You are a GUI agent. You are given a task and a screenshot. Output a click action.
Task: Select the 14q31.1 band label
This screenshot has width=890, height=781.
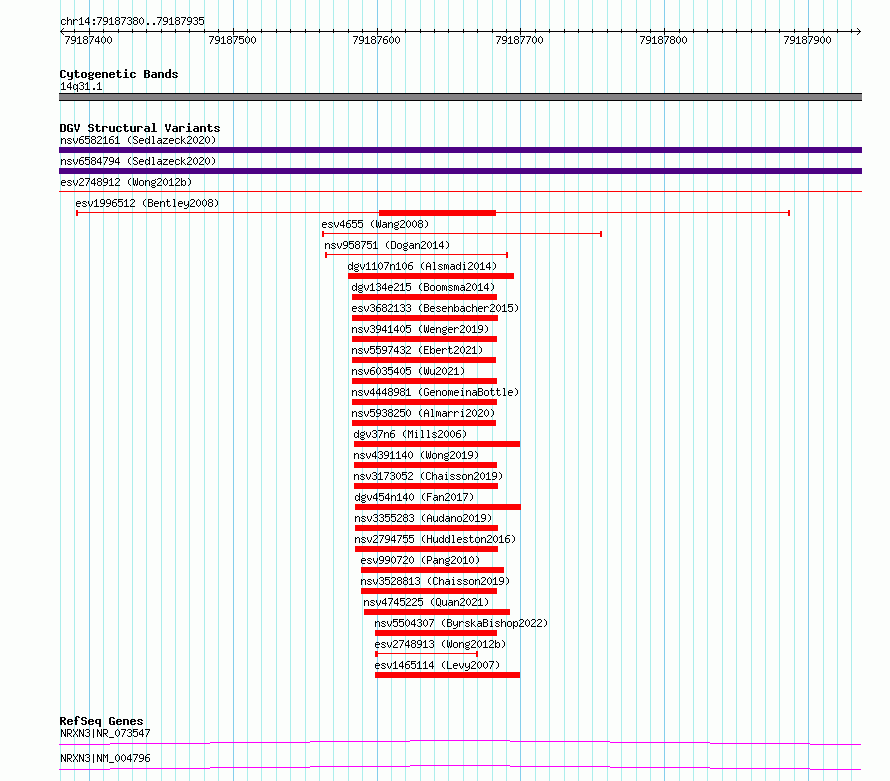pos(81,86)
